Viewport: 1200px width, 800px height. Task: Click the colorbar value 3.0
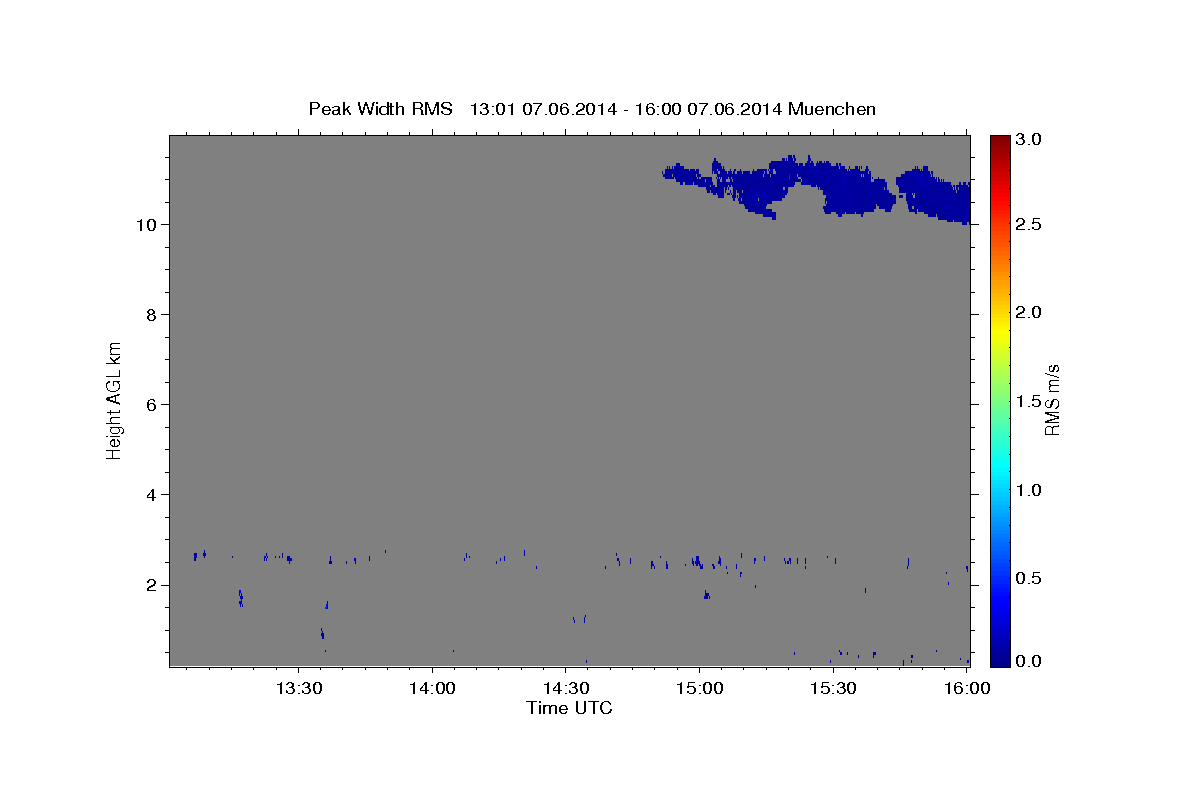point(1030,140)
